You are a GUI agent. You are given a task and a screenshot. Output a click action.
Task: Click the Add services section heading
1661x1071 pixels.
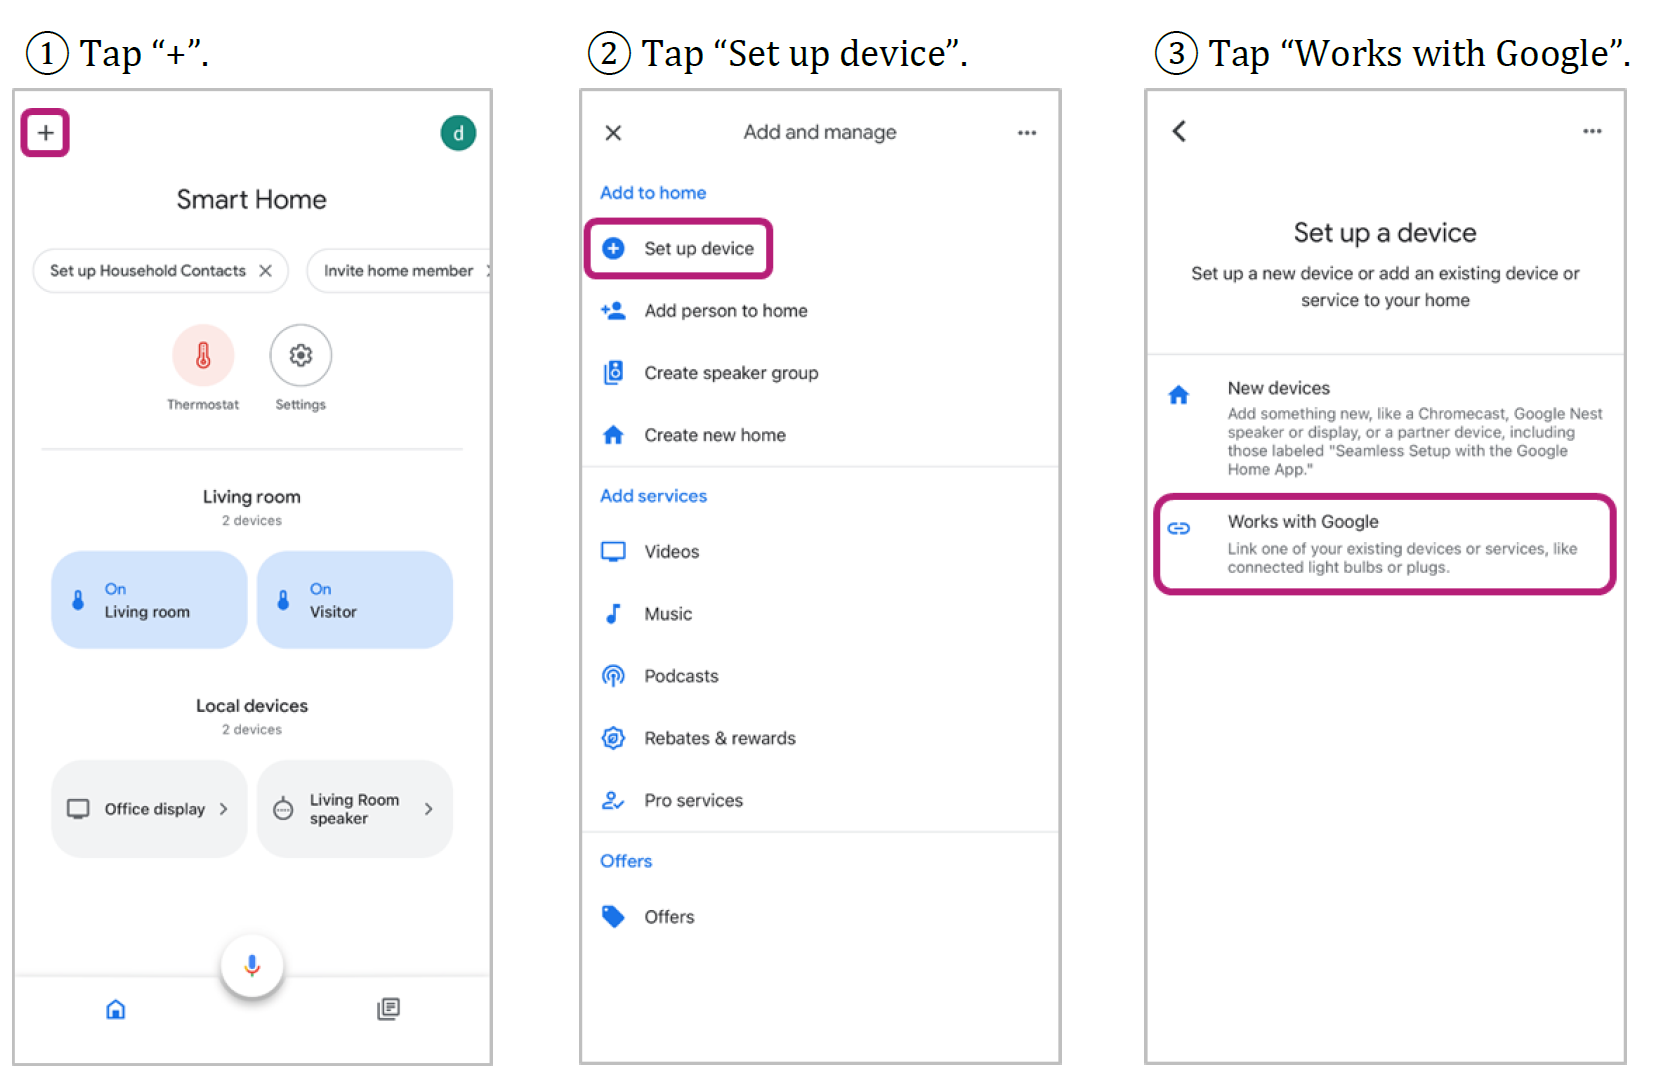[653, 496]
